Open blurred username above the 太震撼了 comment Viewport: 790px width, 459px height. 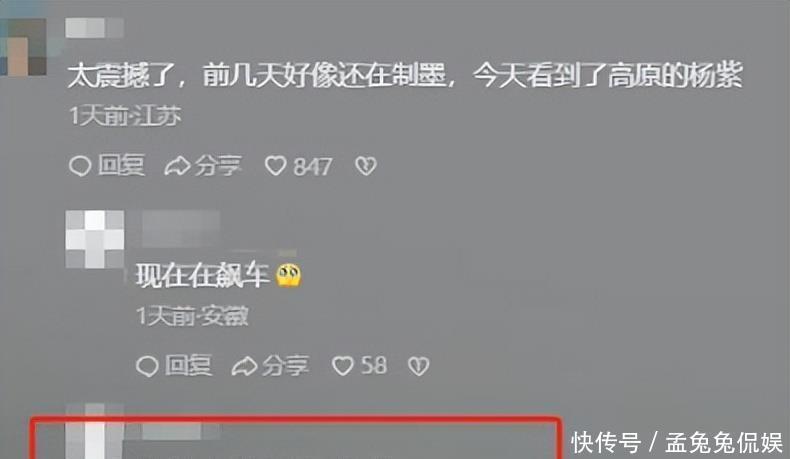(x=95, y=28)
